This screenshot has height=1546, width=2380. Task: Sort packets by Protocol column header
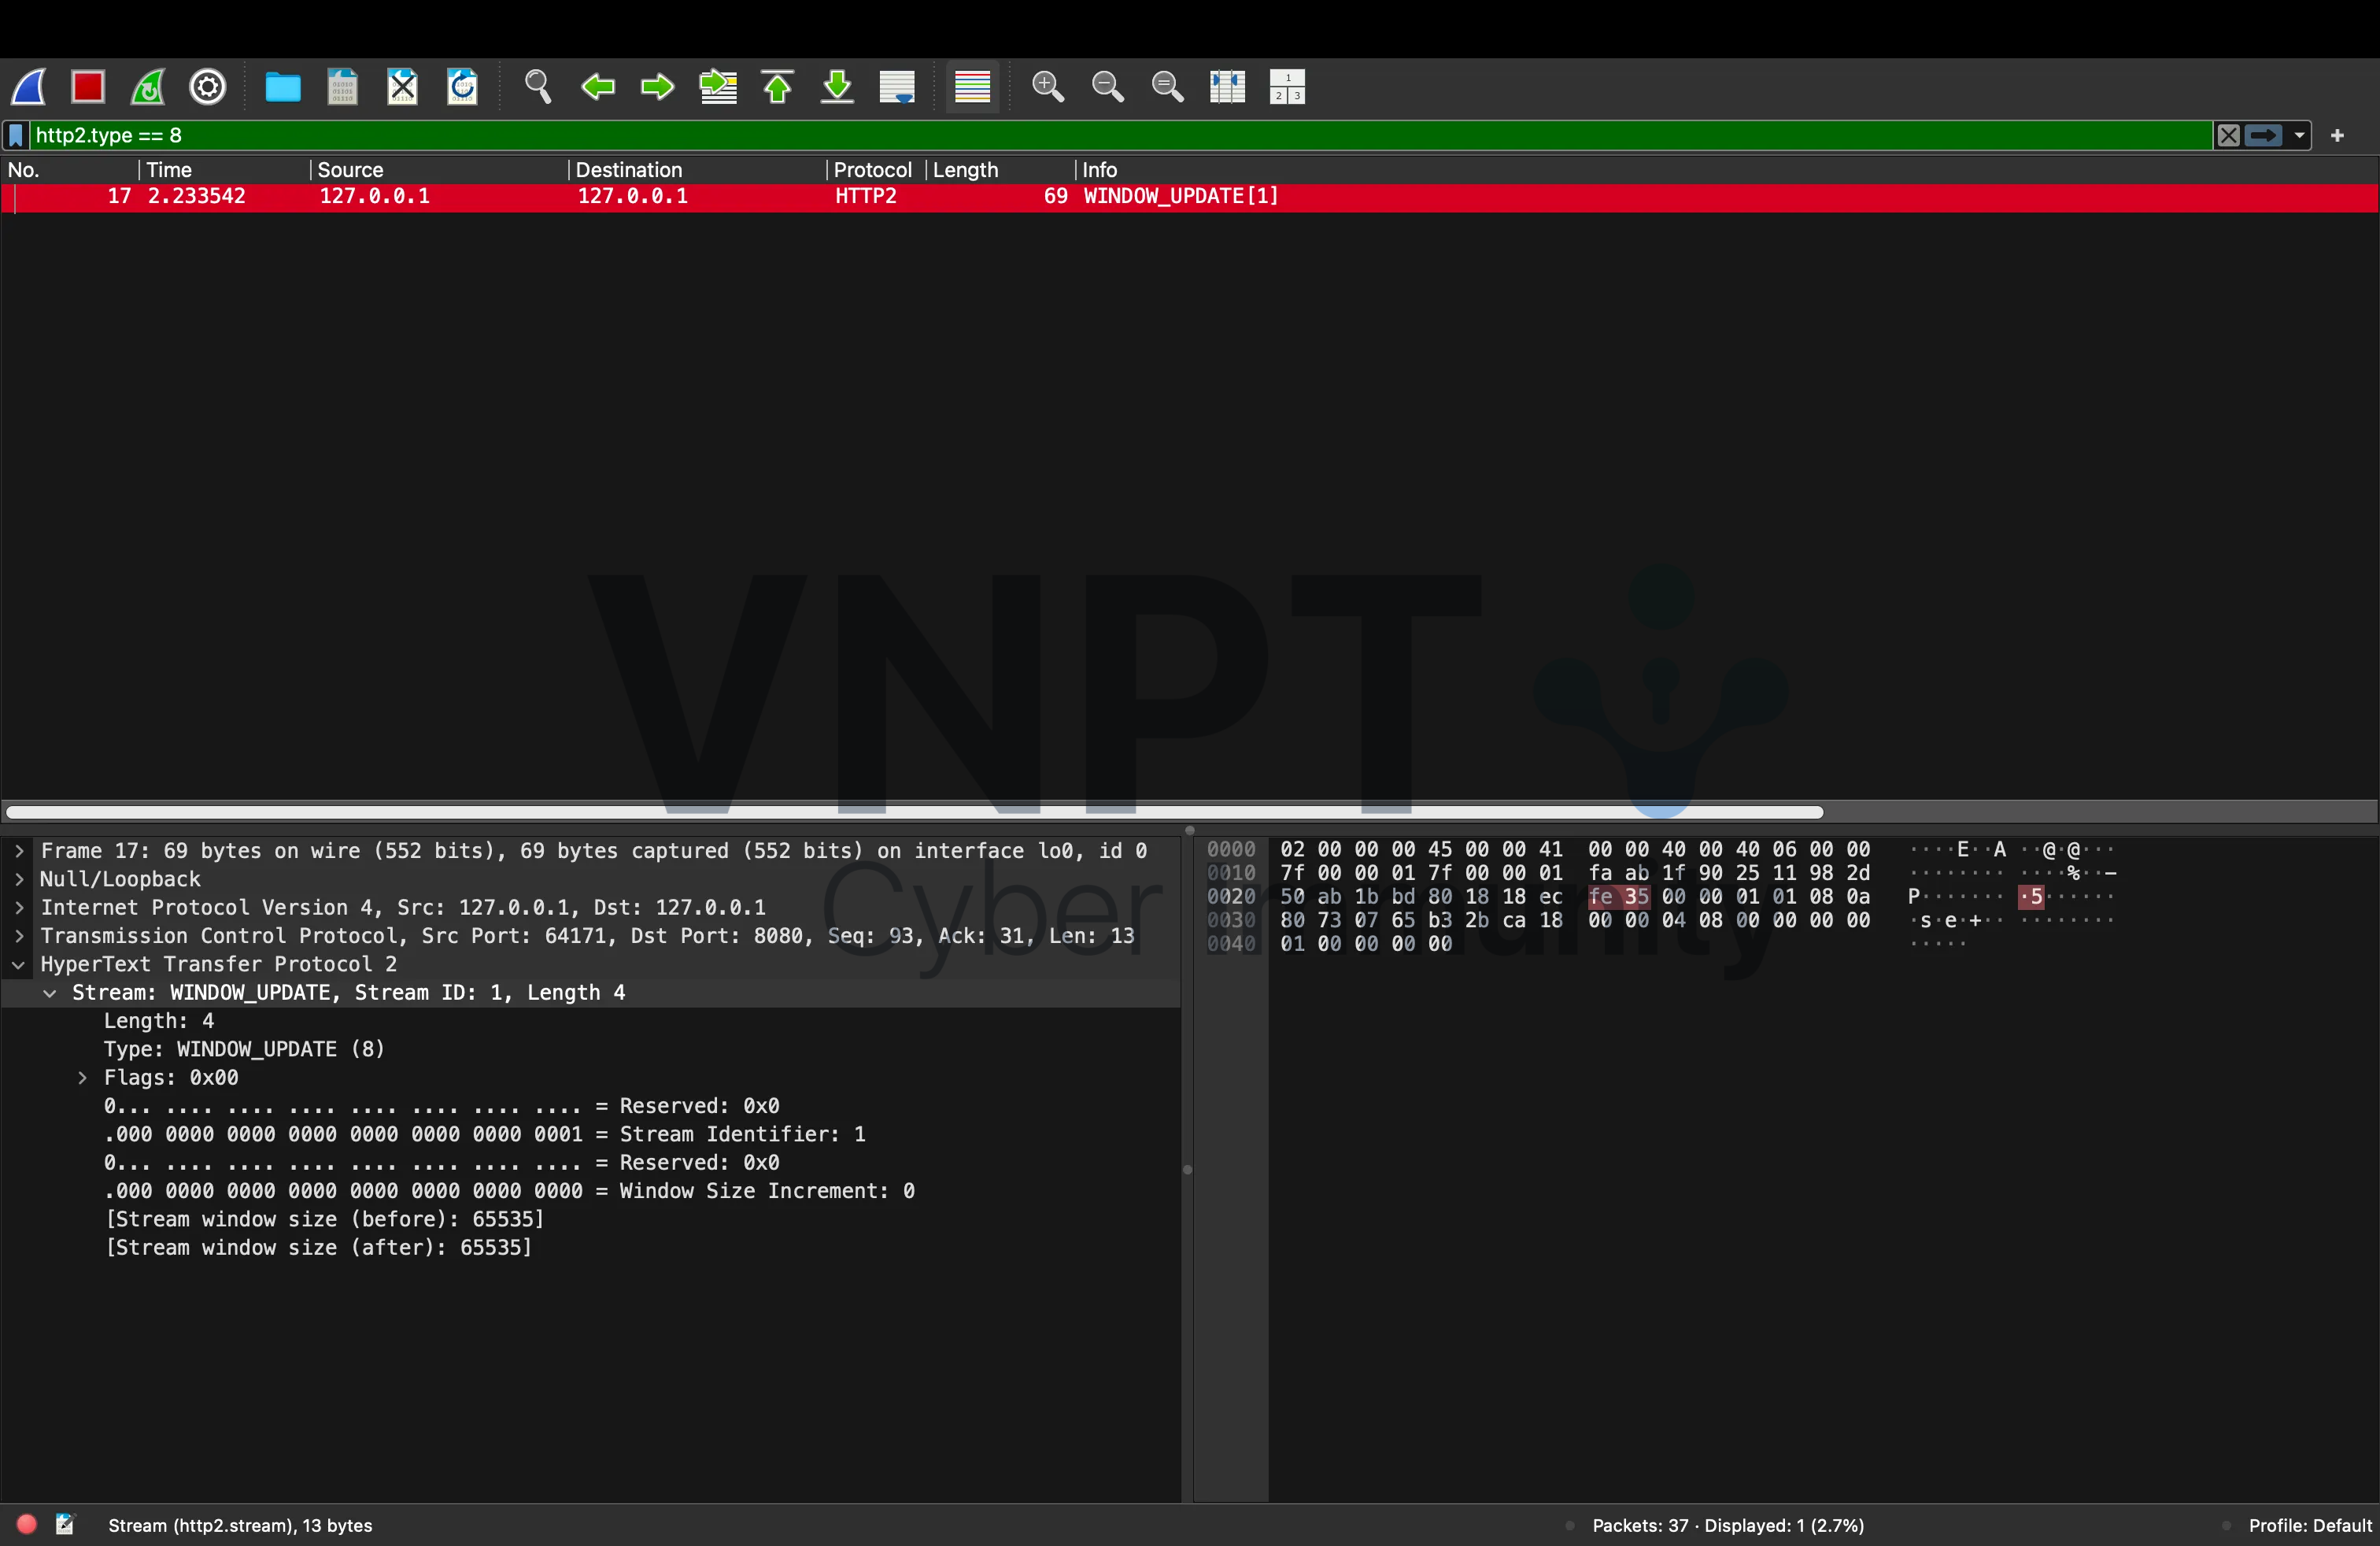click(872, 170)
